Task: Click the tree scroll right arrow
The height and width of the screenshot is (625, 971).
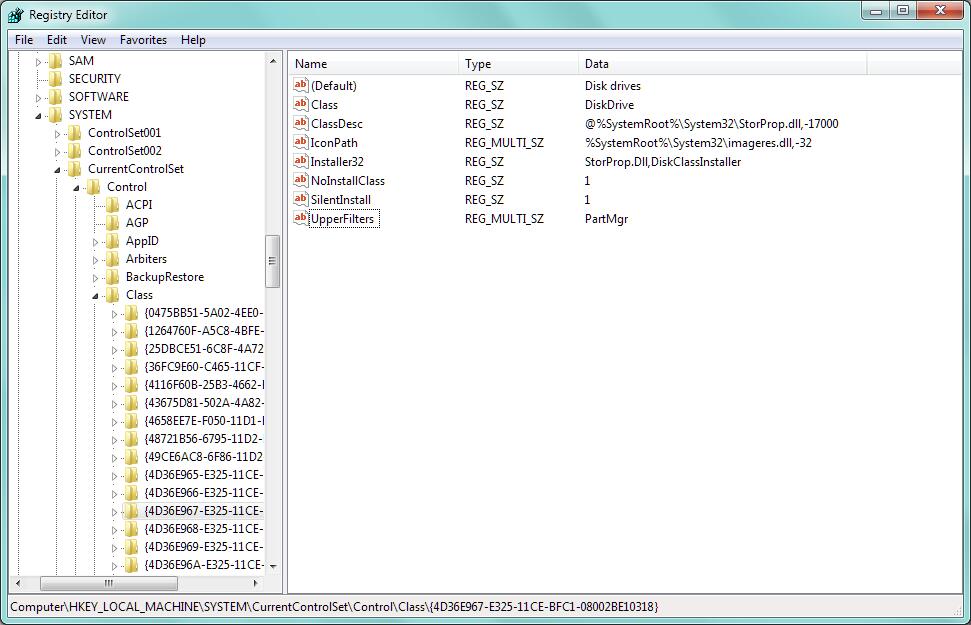Action: (x=256, y=583)
